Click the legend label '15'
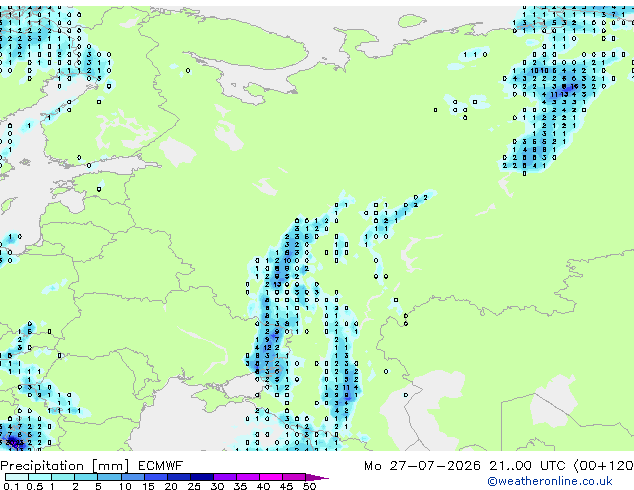This screenshot has height=490, width=634. pos(148,486)
